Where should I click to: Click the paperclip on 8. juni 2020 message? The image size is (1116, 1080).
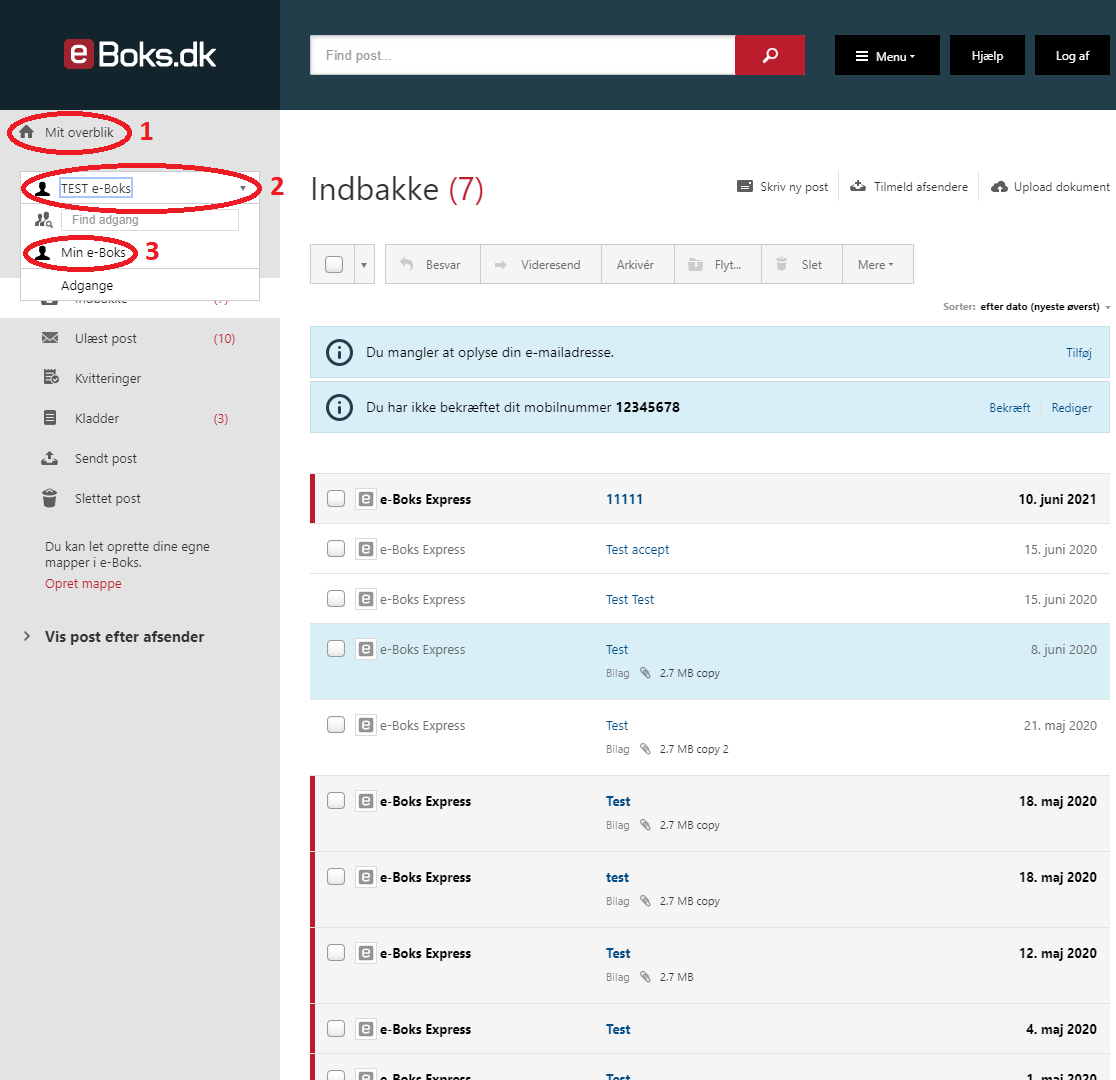tap(646, 673)
